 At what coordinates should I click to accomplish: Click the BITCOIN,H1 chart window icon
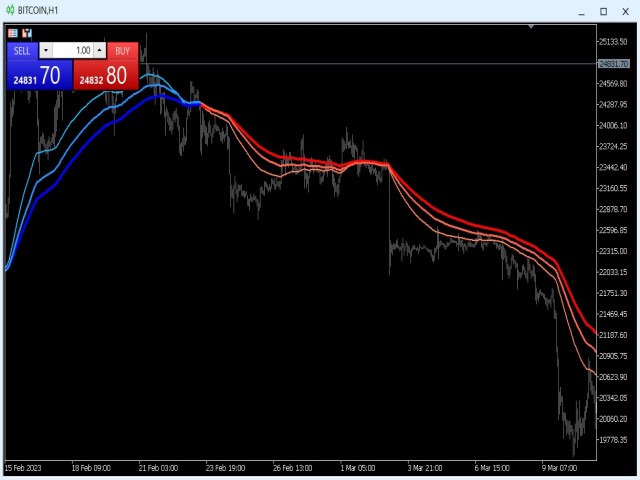pyautogui.click(x=10, y=10)
